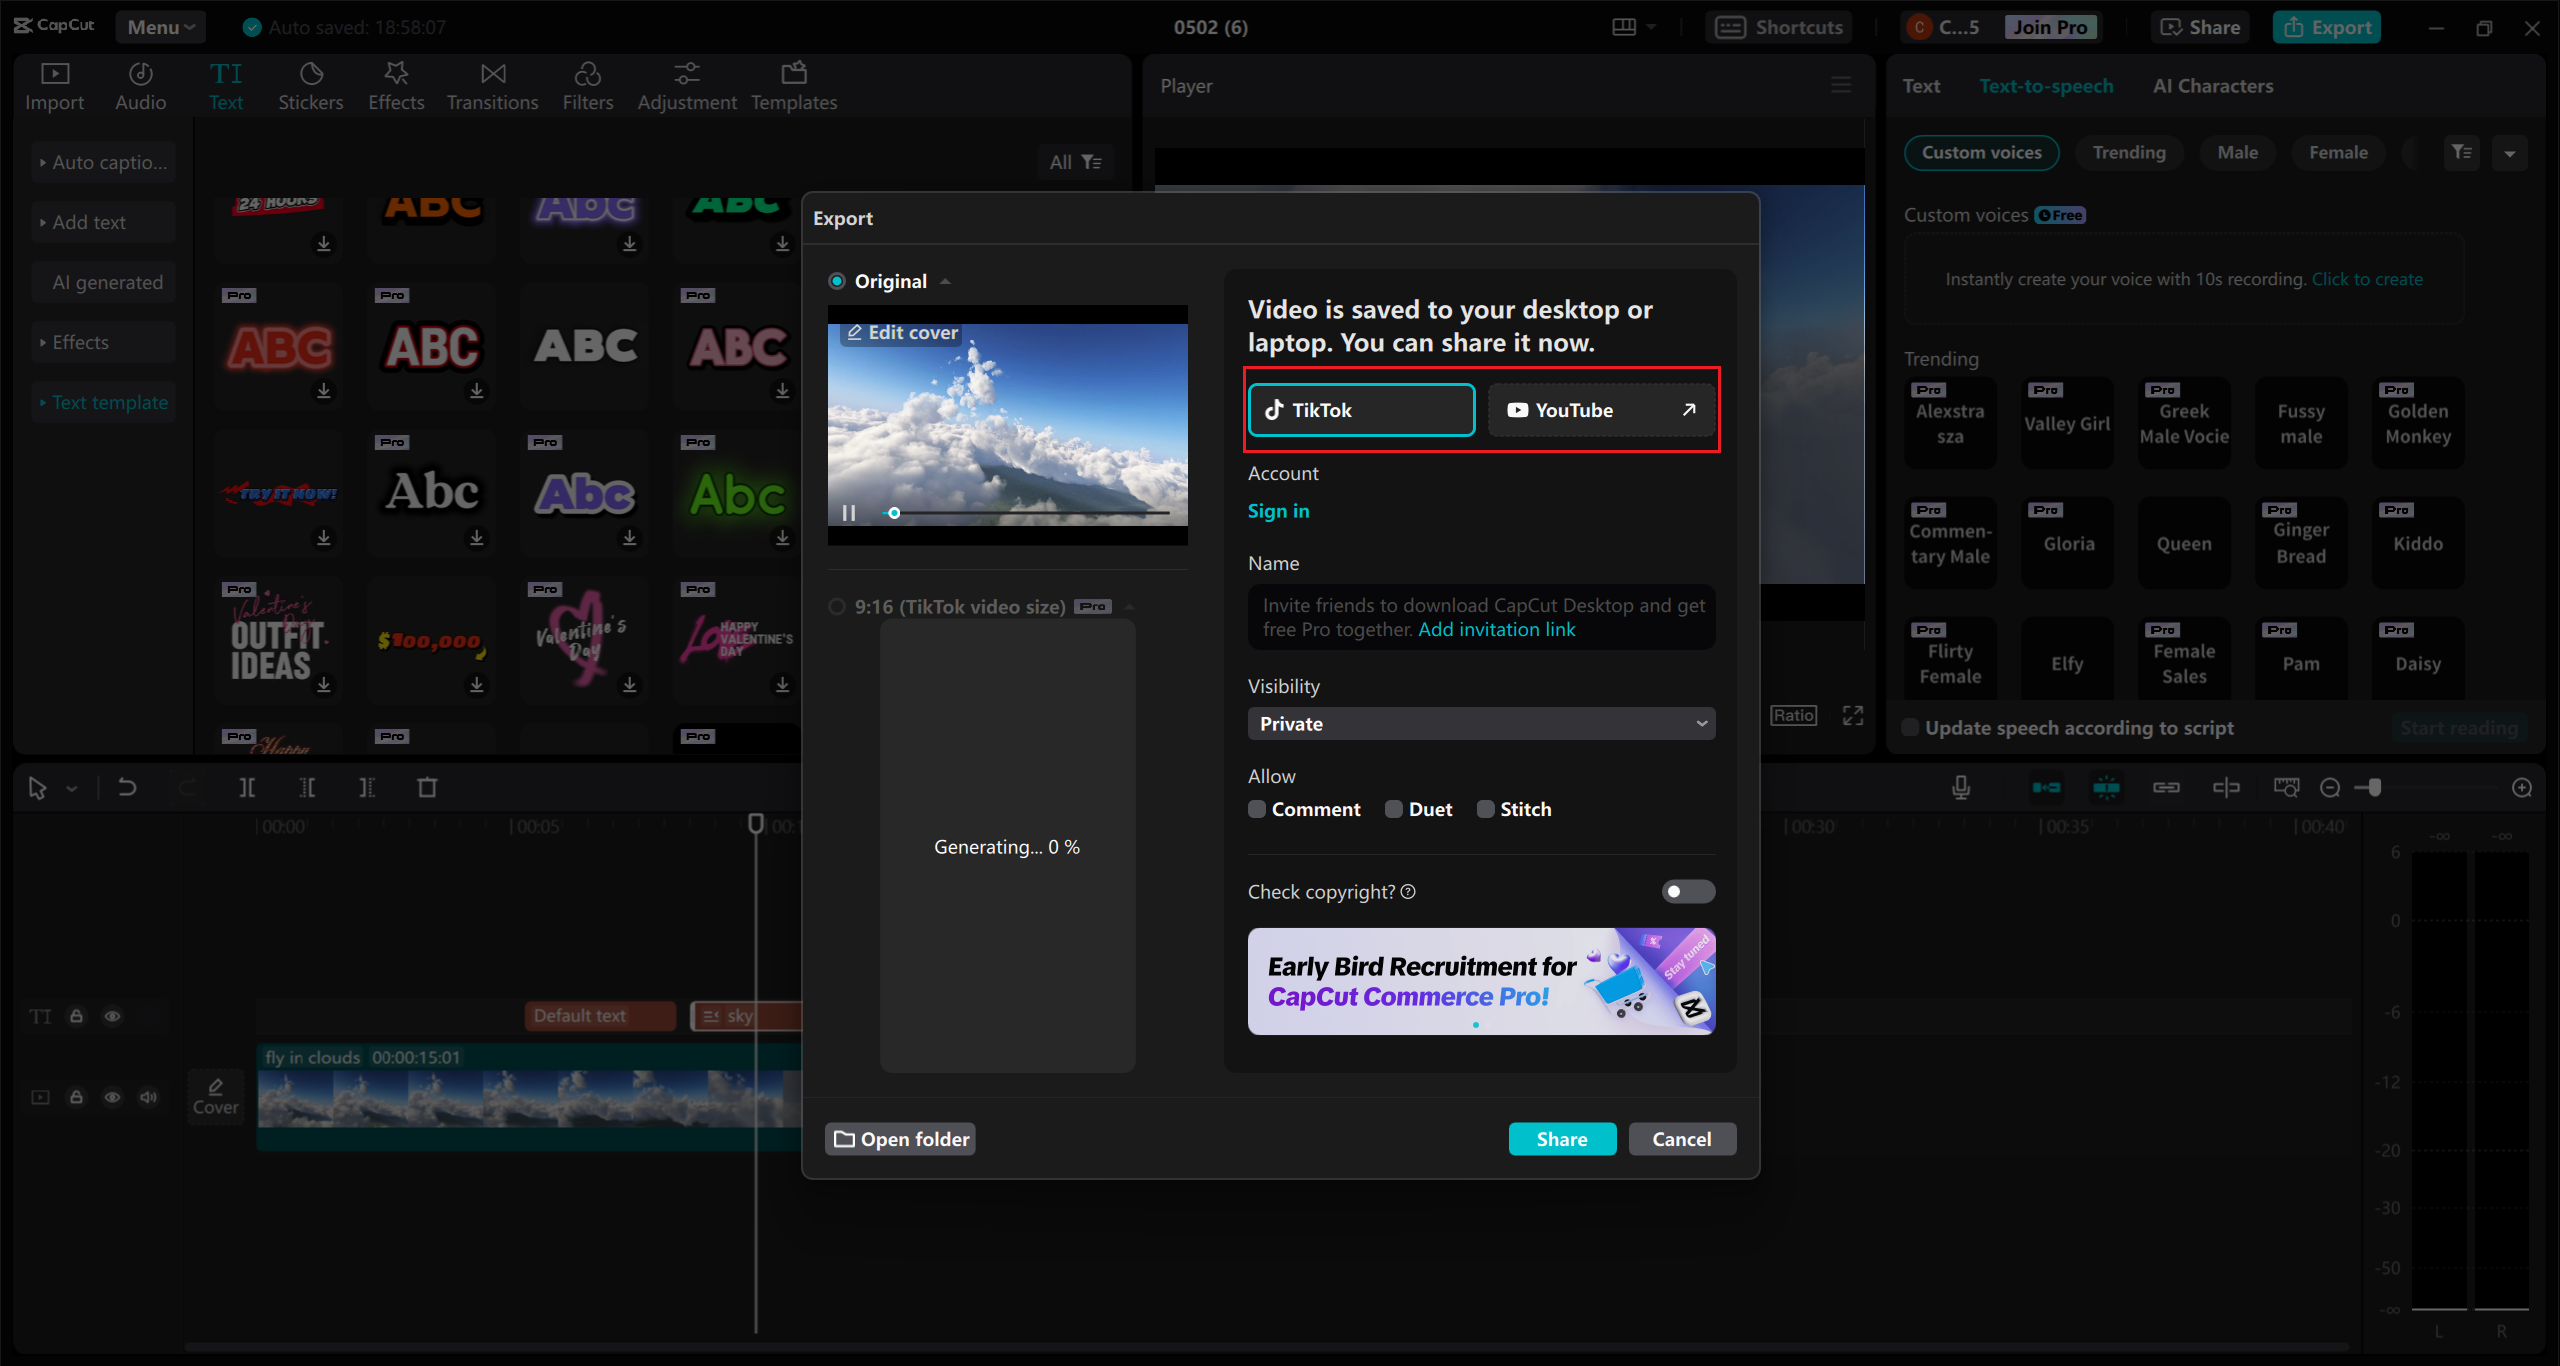This screenshot has width=2560, height=1366.
Task: Click the Add invitation link
Action: tap(1495, 628)
